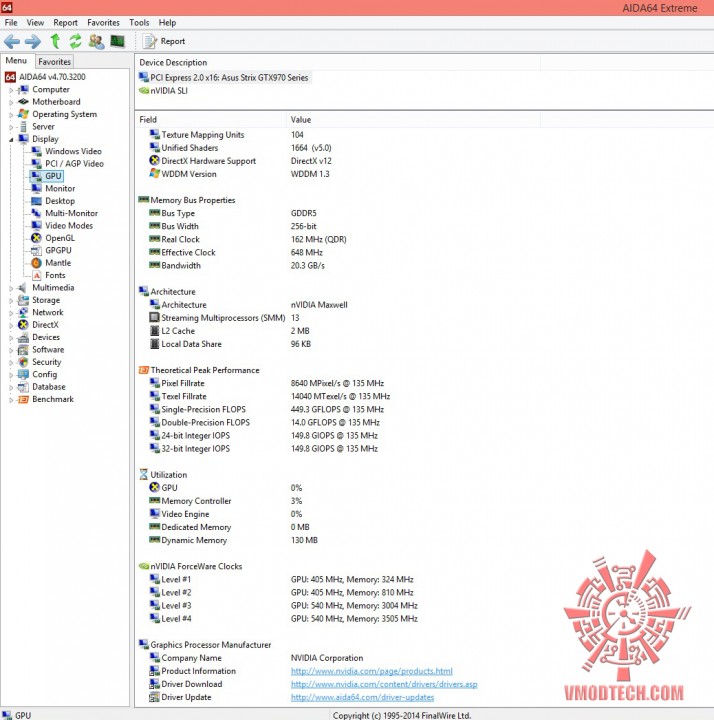Open the users icon in toolbar
Viewport: 714px width, 720px height.
click(96, 41)
